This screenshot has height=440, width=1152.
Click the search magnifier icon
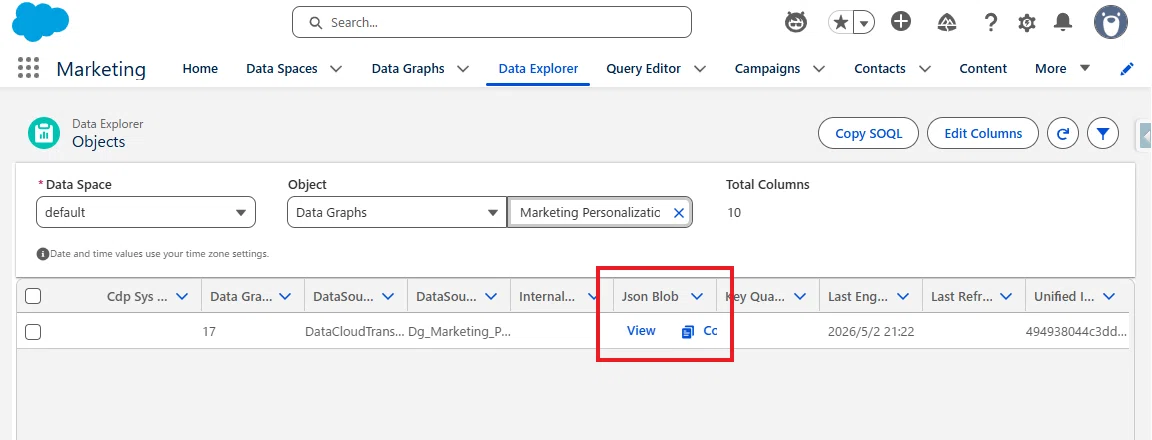[x=316, y=23]
